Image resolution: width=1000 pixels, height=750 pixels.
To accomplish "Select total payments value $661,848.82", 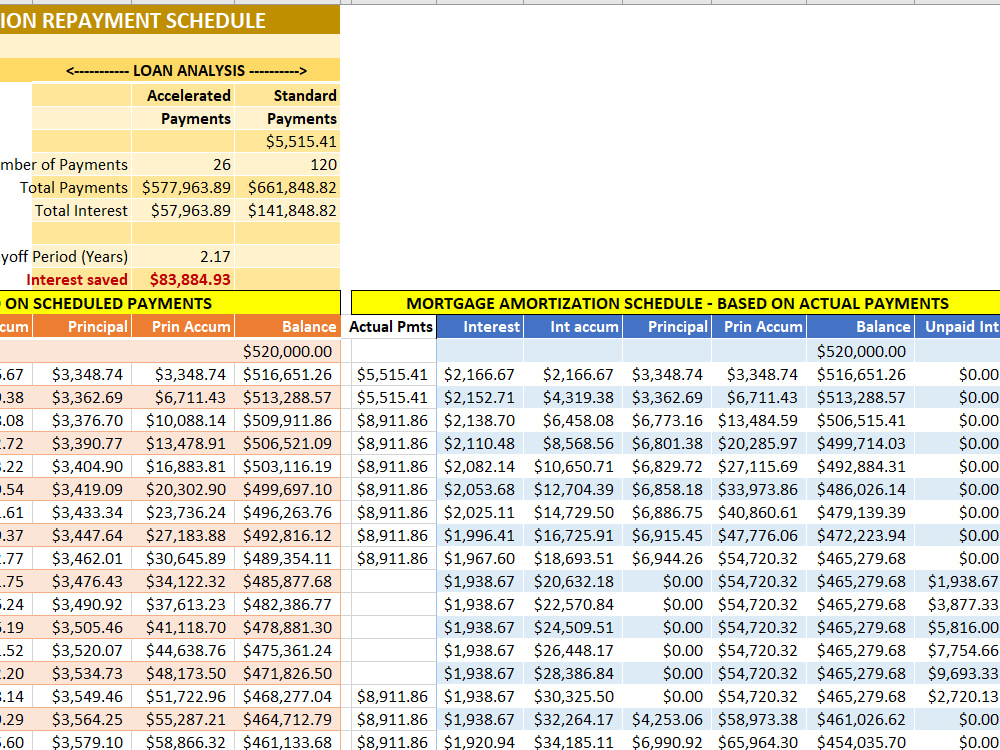I will [x=288, y=188].
